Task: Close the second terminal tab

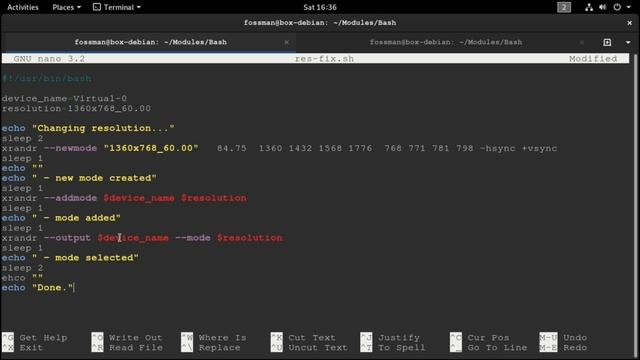Action: (x=582, y=42)
